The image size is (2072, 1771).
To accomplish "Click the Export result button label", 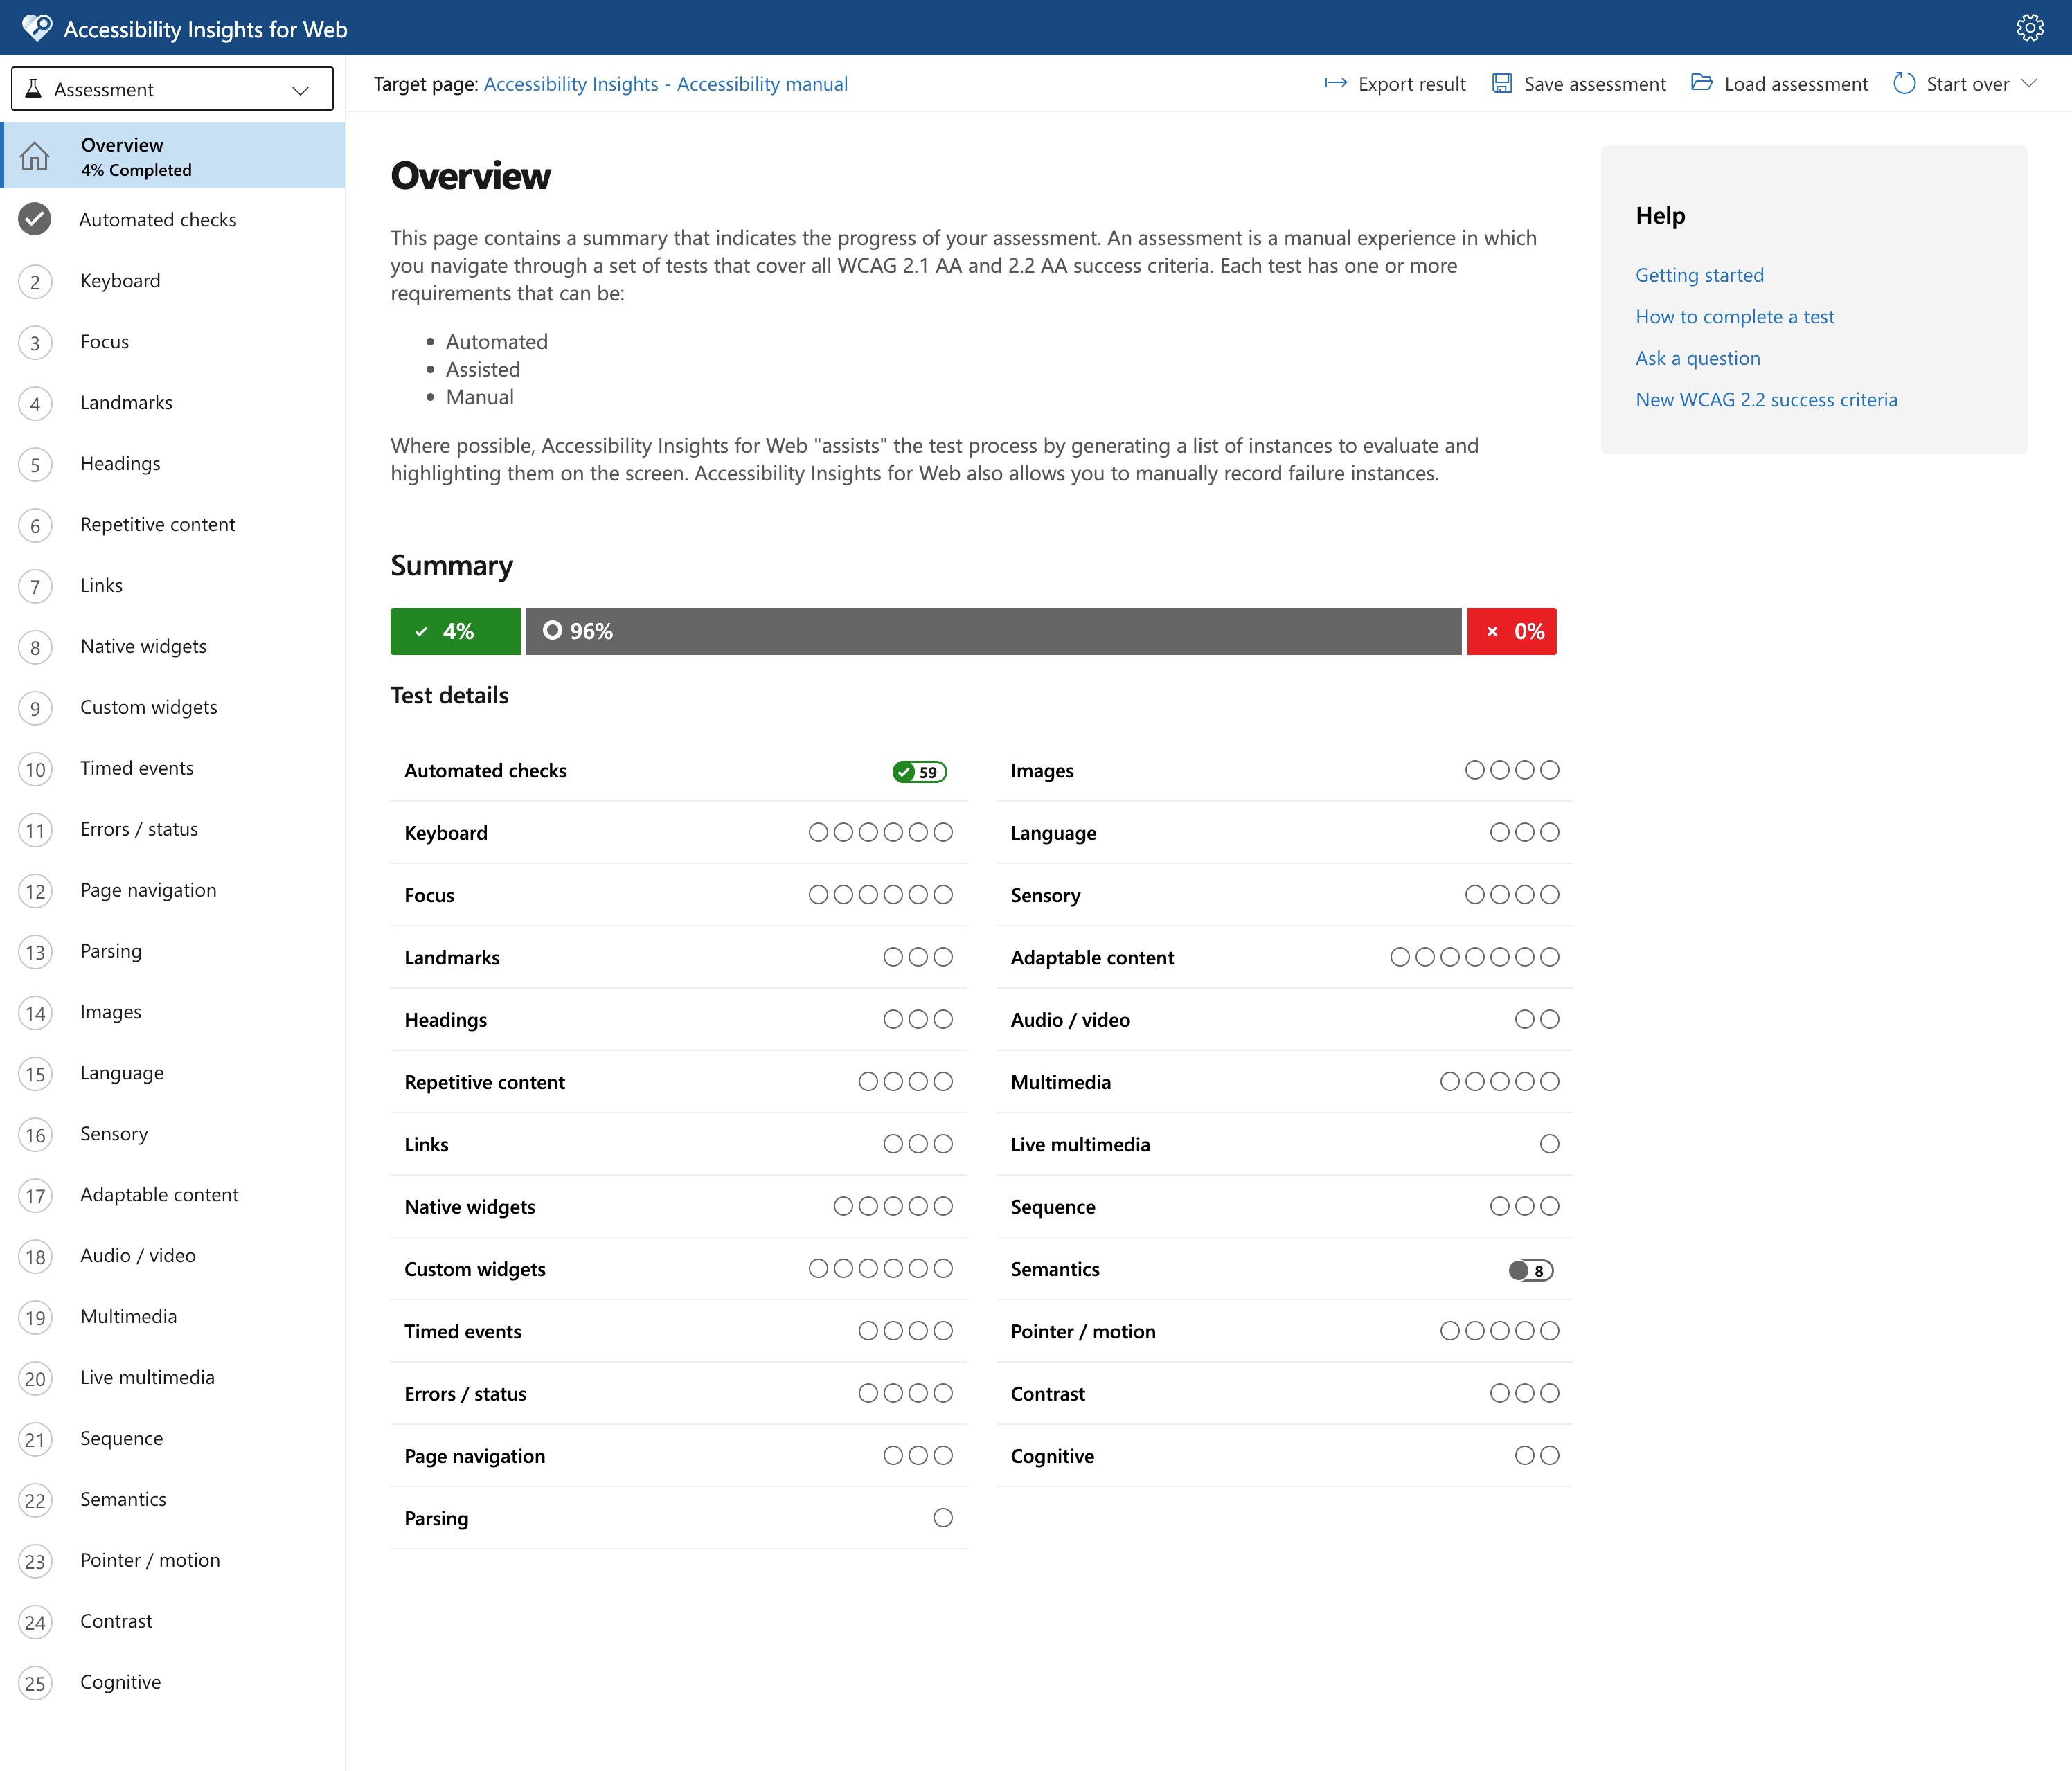I will click(1411, 84).
